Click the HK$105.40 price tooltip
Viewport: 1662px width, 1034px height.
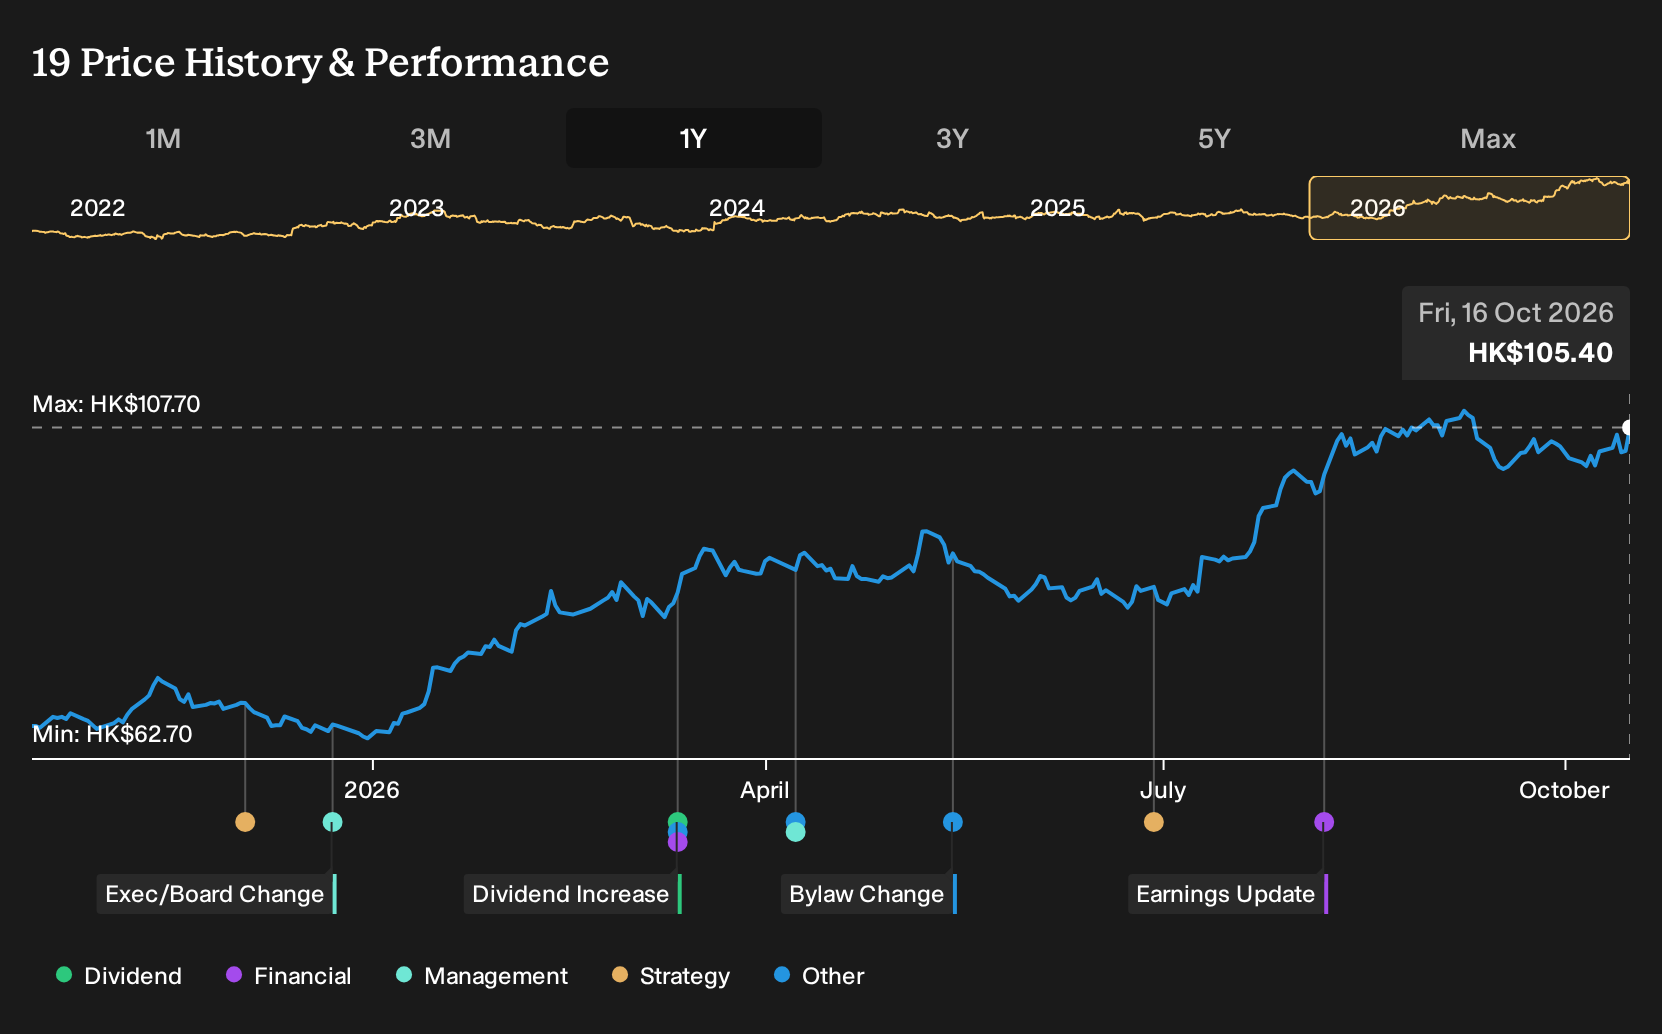(x=1516, y=333)
